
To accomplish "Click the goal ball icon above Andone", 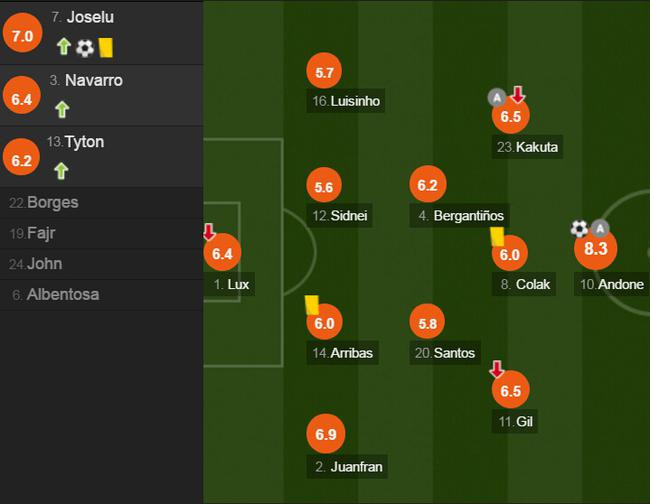I will click(x=579, y=229).
